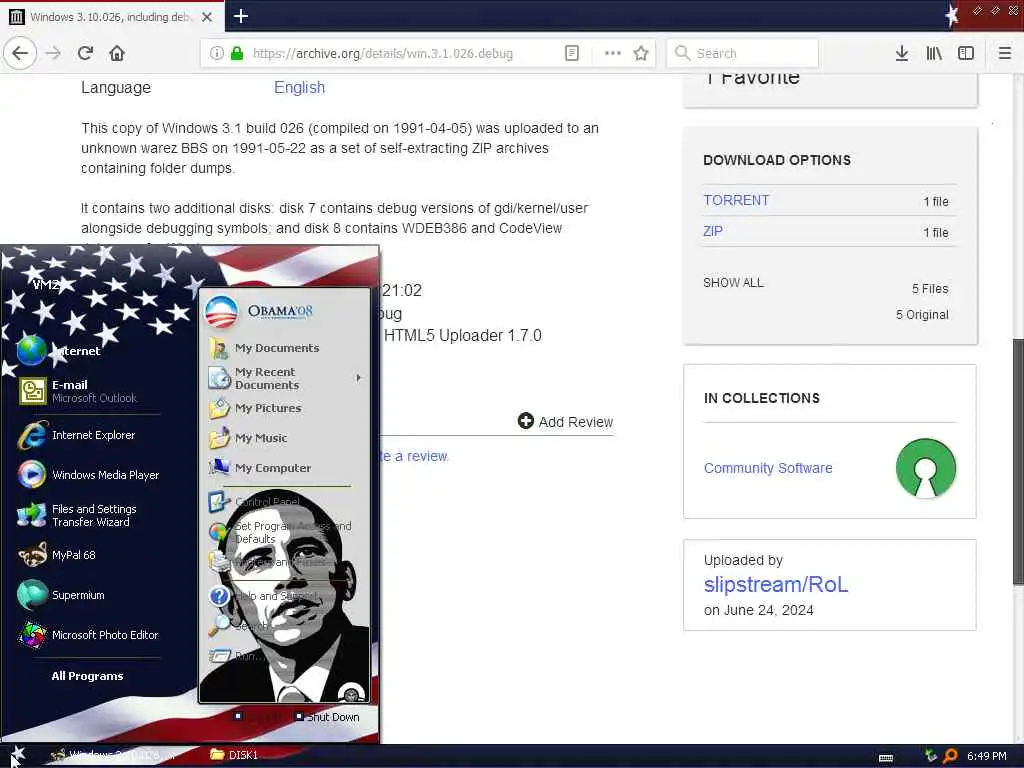Switch to DISK1 taskbar button
This screenshot has height=768, width=1024.
click(x=235, y=755)
